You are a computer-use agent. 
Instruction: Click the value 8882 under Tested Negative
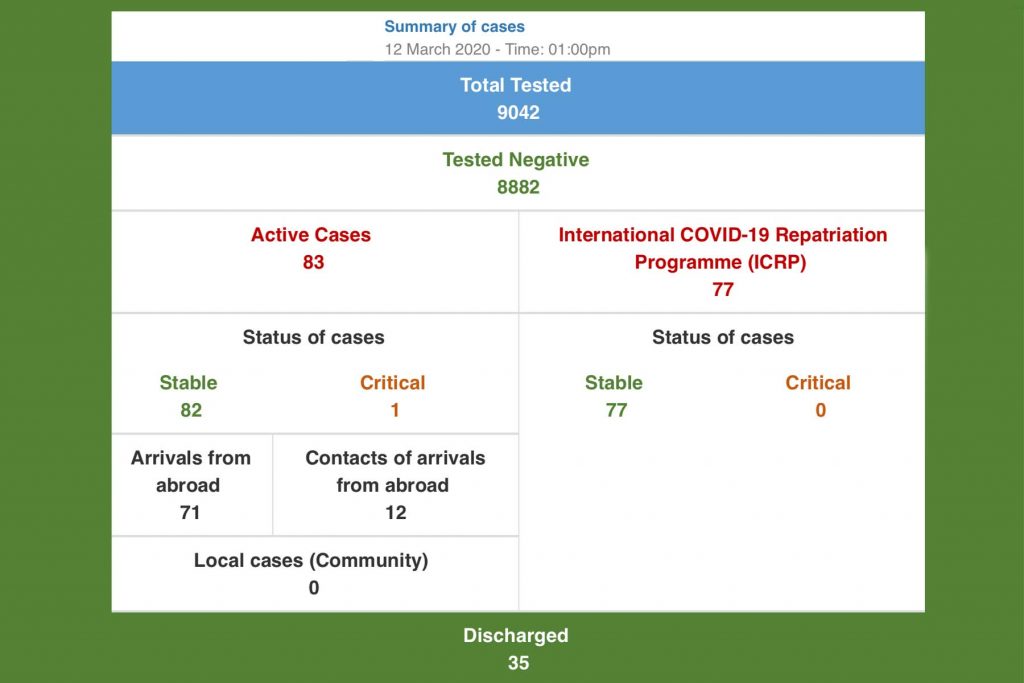(x=516, y=187)
